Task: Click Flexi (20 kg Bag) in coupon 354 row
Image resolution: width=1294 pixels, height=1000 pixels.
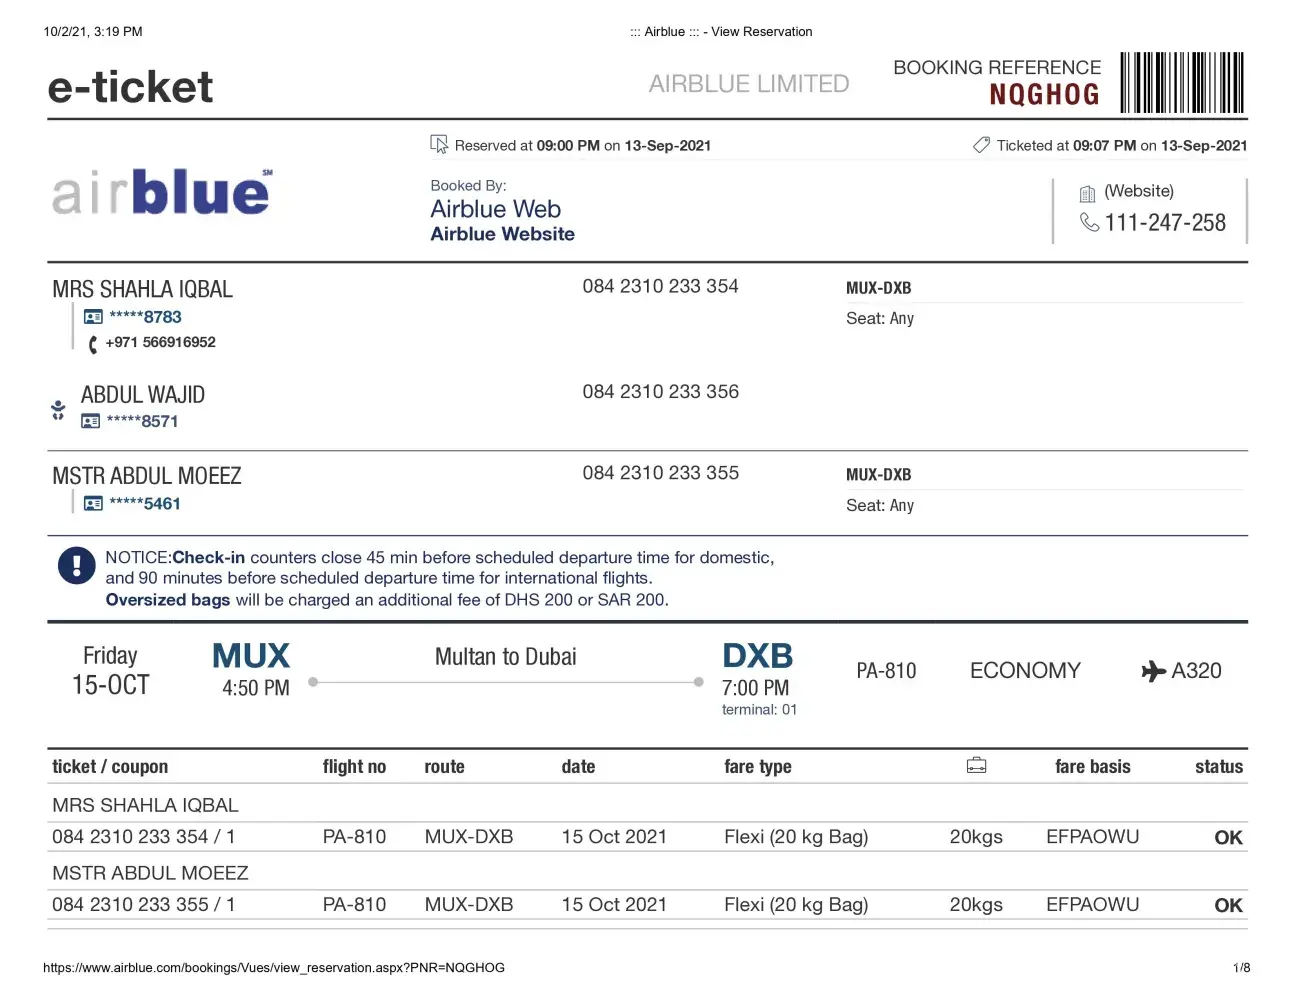Action: (796, 837)
